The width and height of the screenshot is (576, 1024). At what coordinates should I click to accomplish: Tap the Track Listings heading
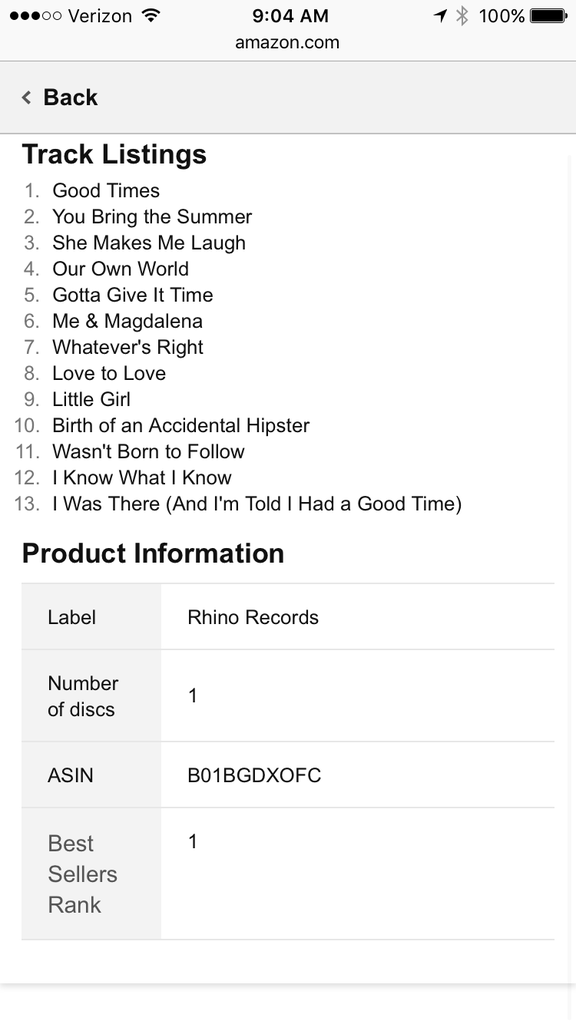114,155
